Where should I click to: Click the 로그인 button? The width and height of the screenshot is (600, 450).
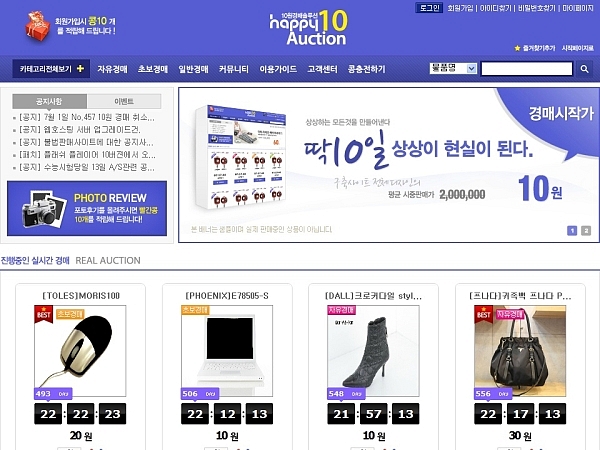[429, 8]
